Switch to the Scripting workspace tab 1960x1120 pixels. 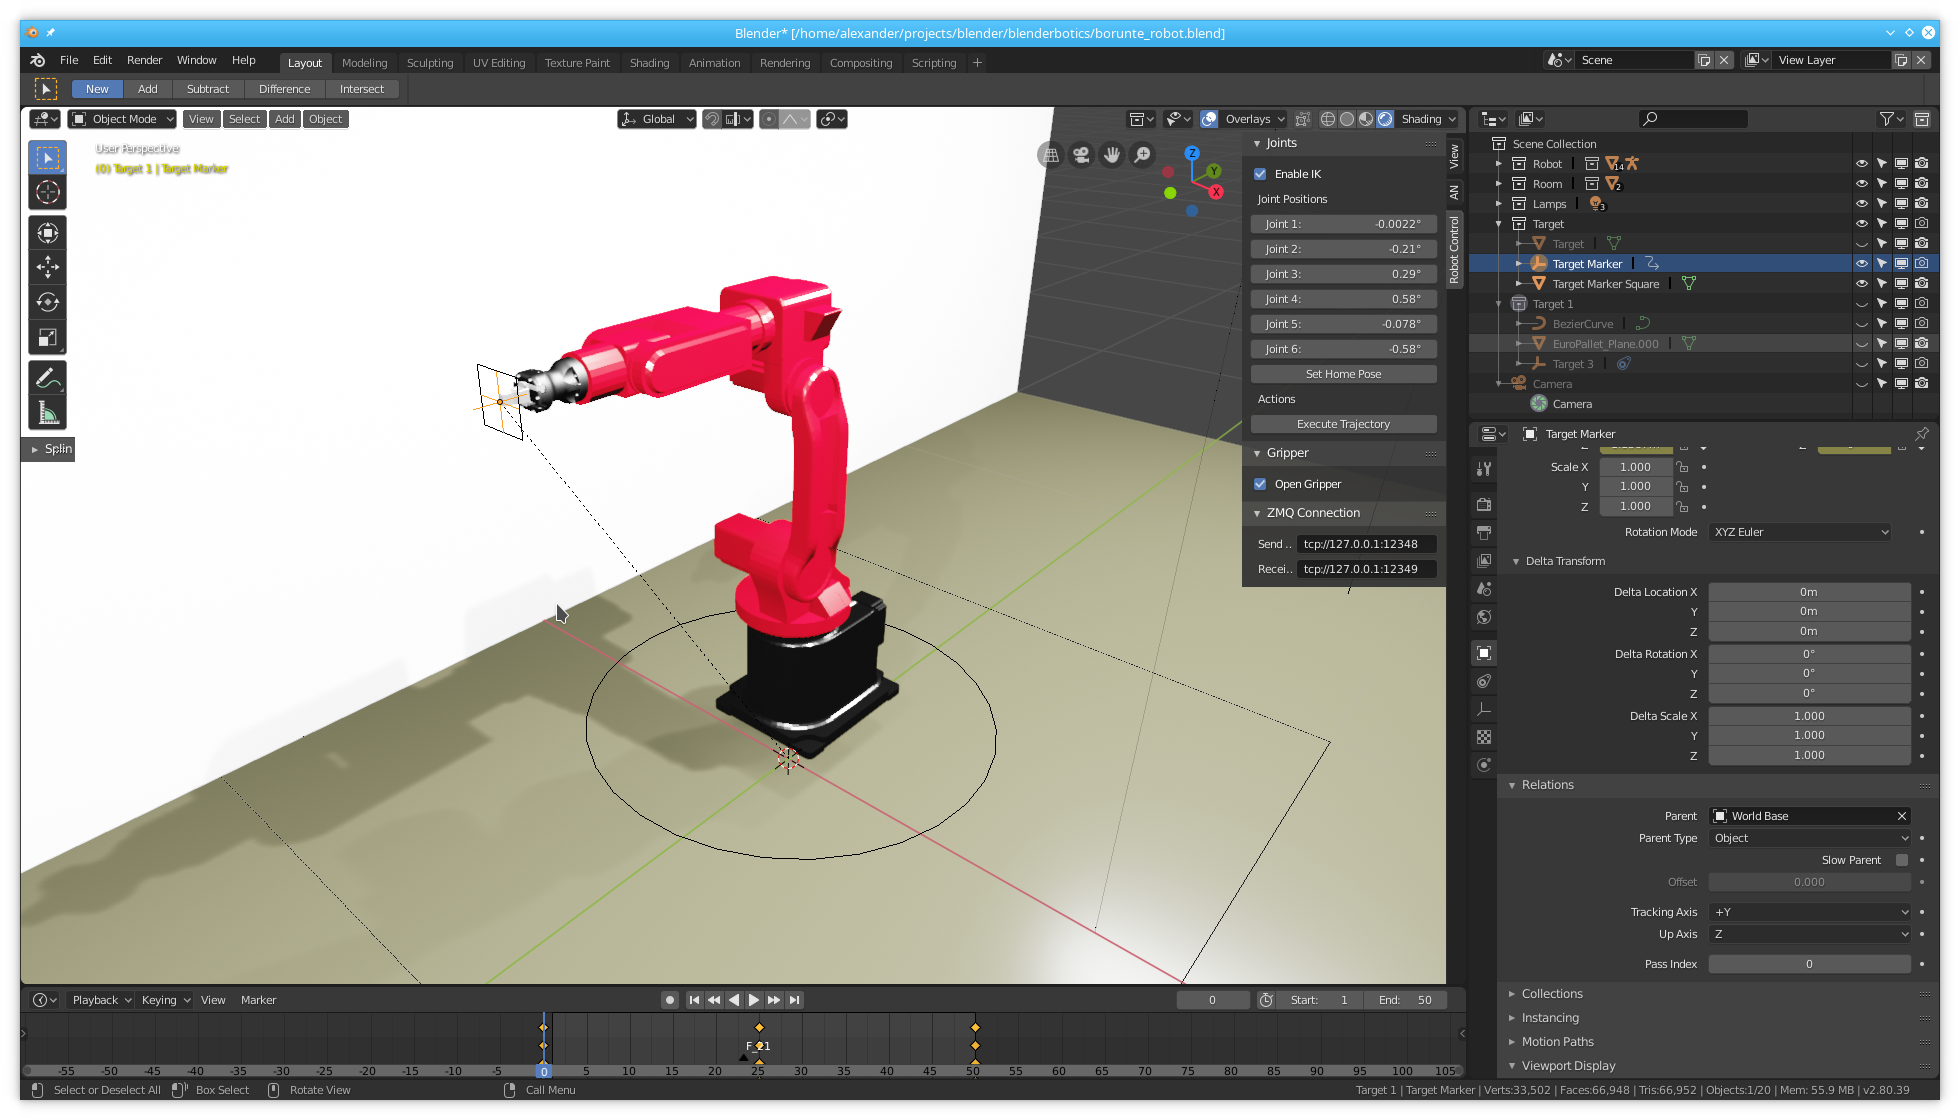[x=934, y=63]
